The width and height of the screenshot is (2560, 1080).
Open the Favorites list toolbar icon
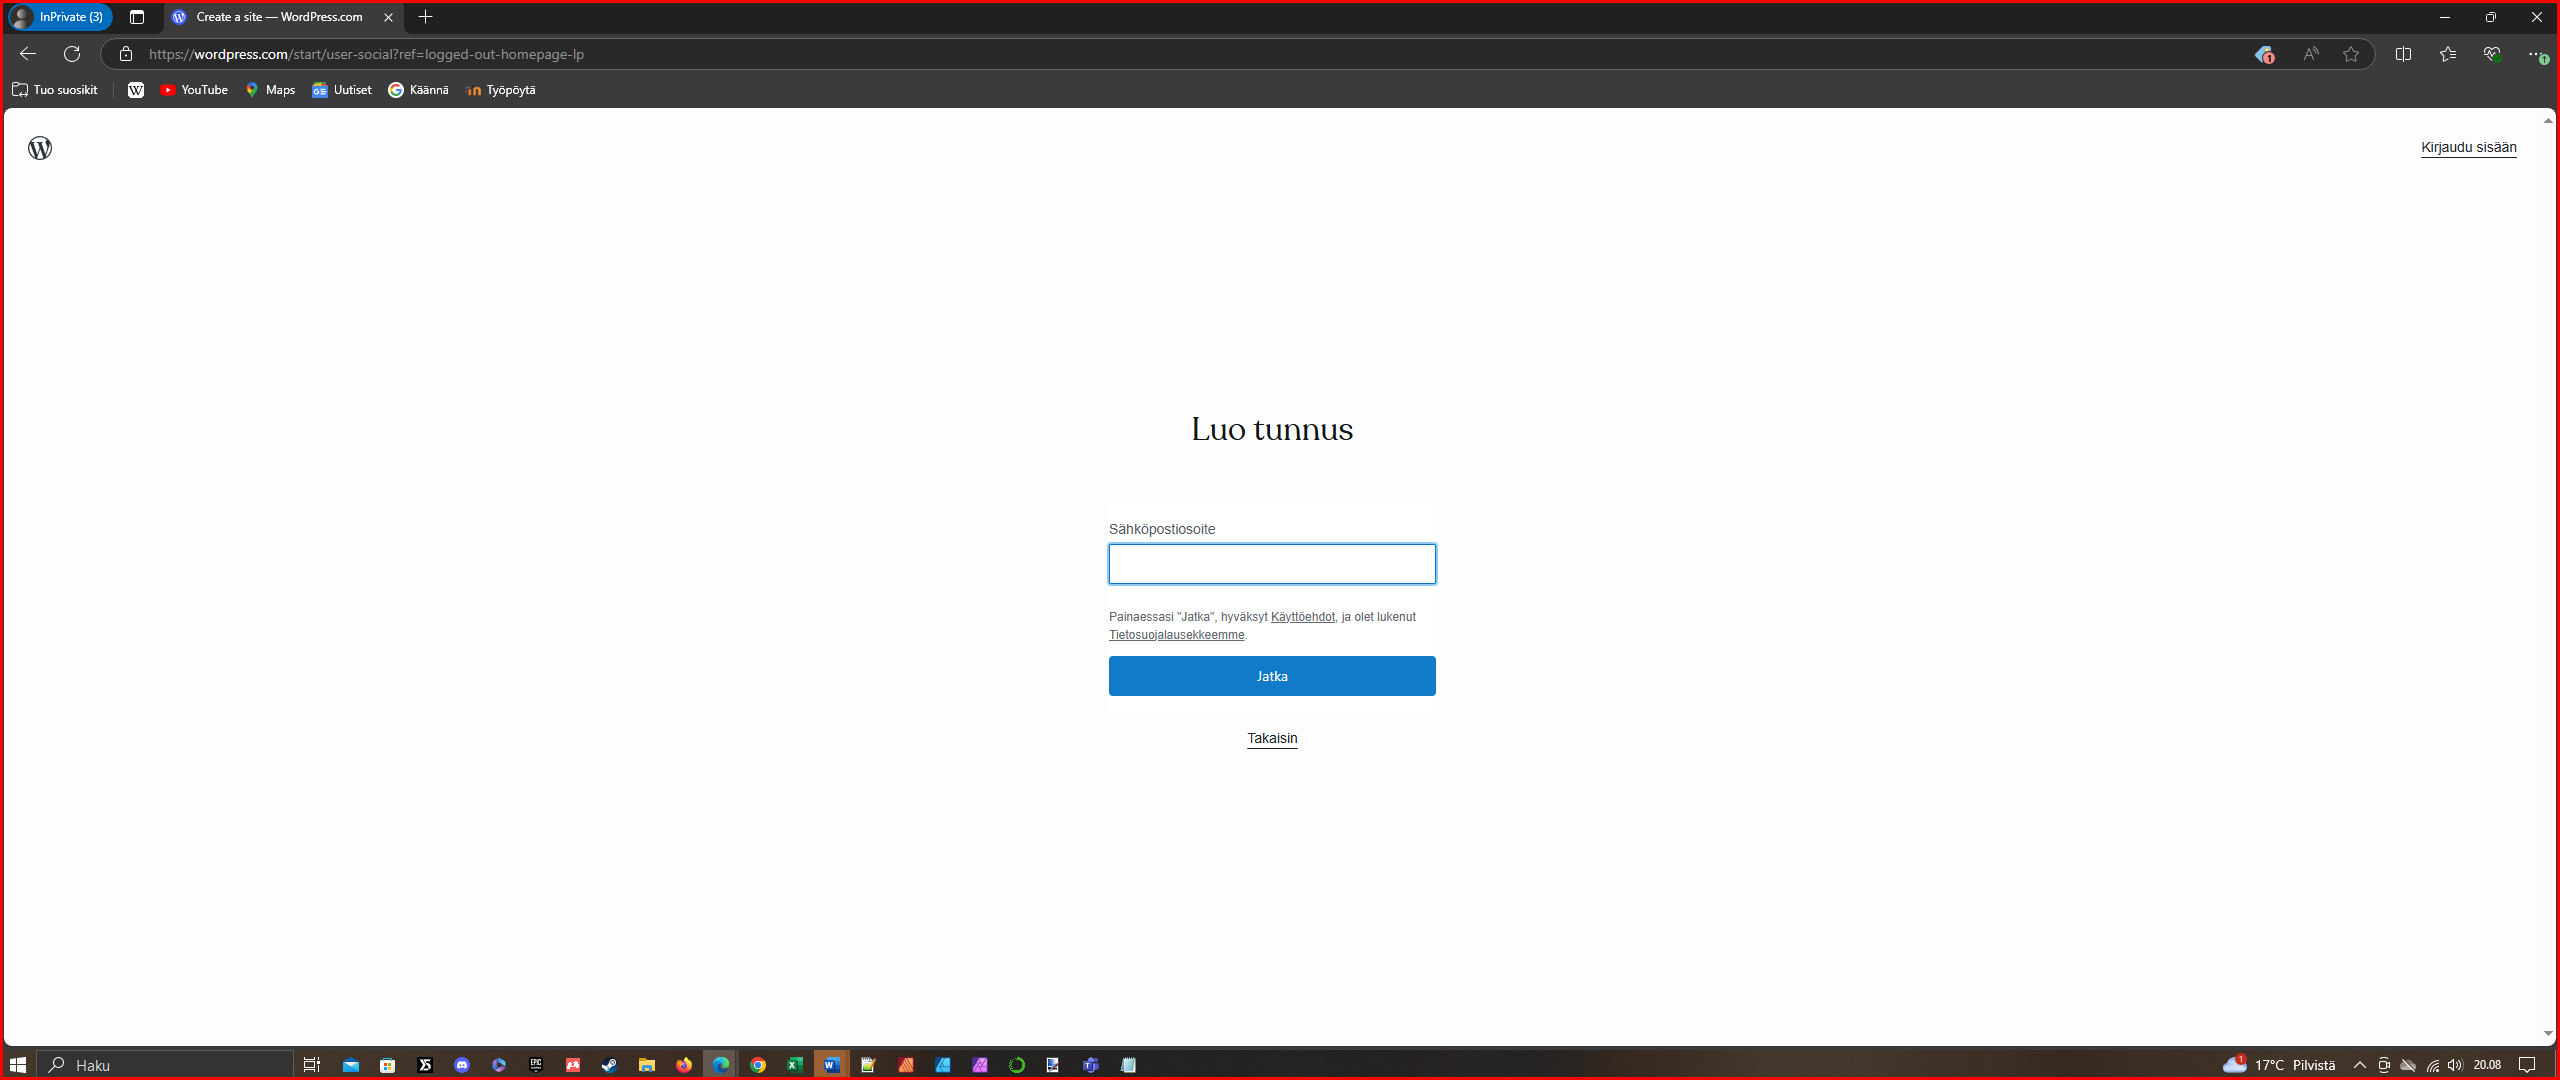click(2447, 54)
